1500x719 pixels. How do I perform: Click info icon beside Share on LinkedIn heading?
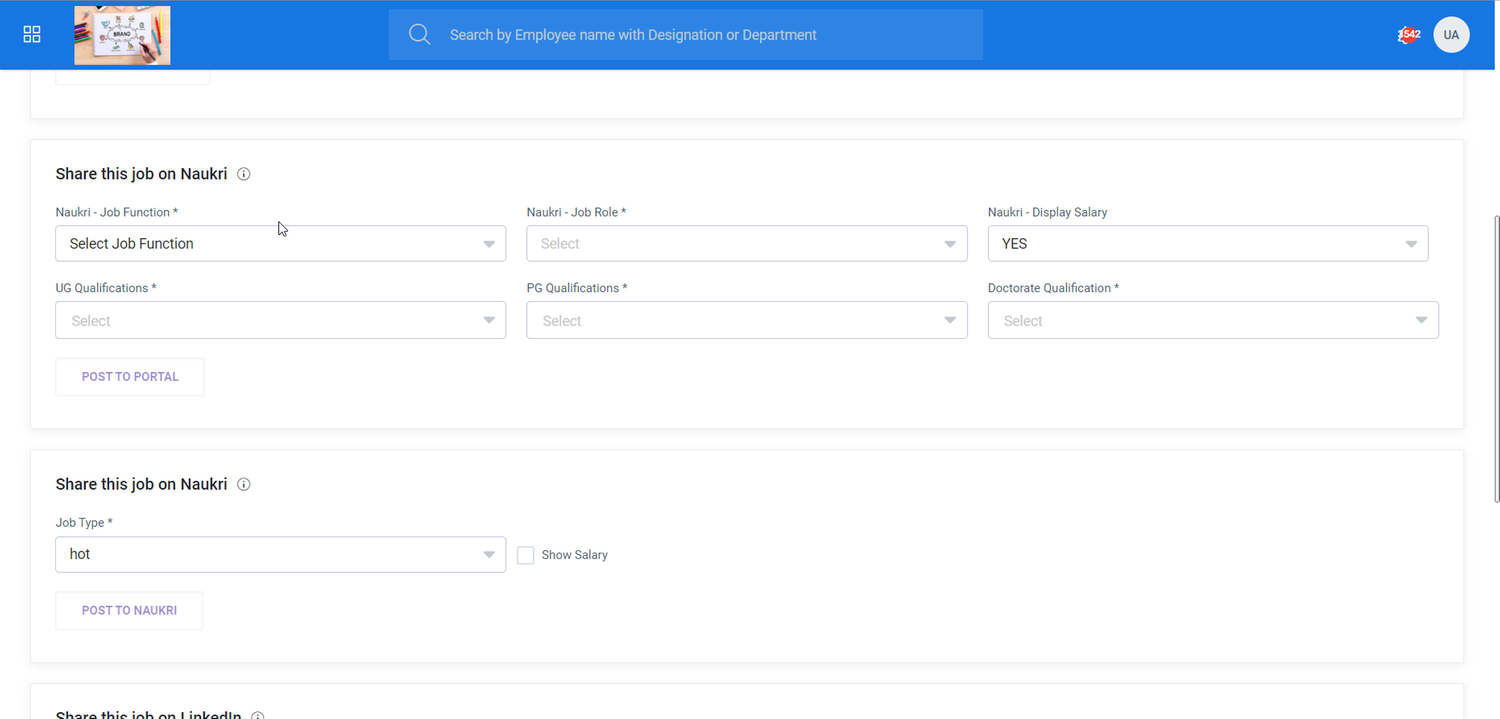click(258, 715)
